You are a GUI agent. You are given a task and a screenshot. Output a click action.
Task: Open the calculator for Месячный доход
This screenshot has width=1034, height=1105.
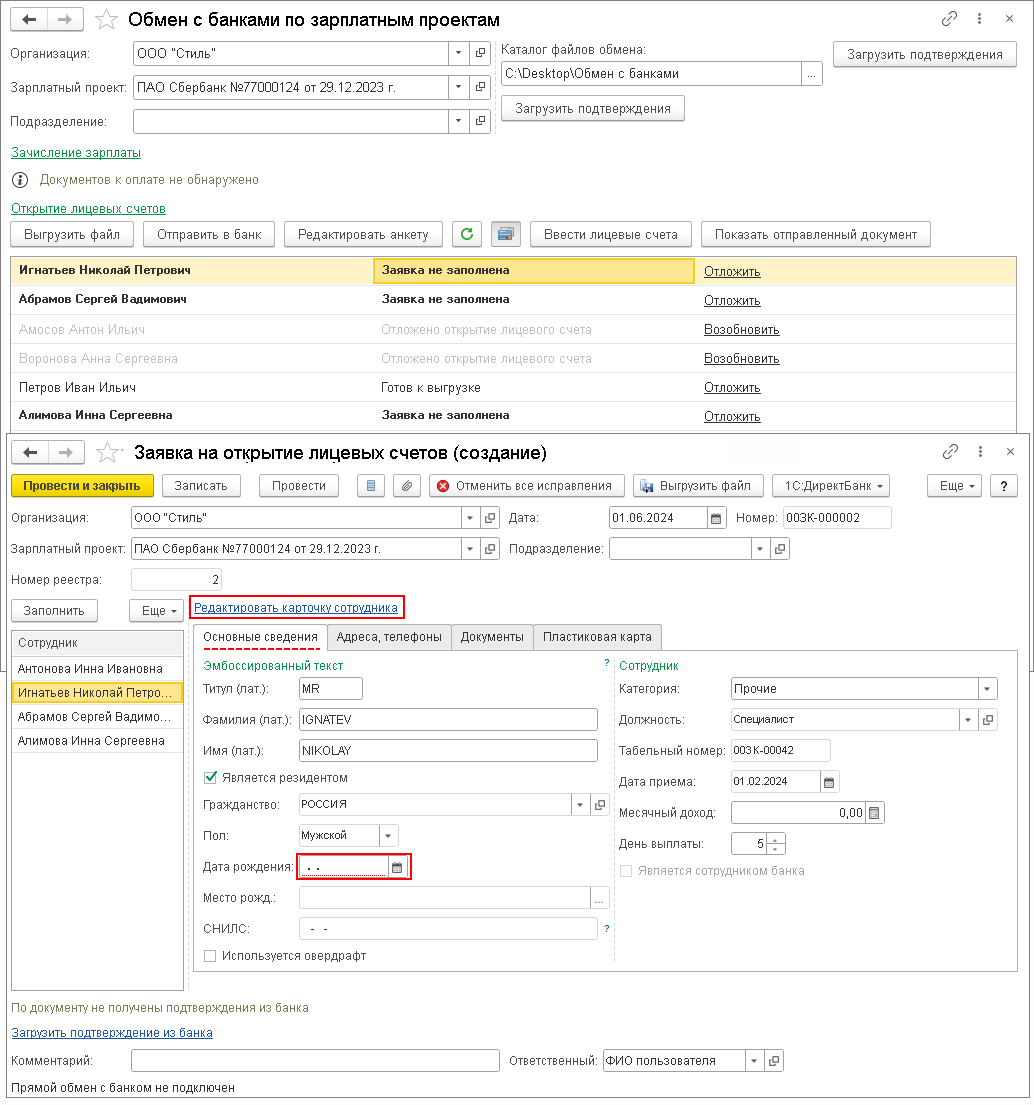pyautogui.click(x=874, y=813)
